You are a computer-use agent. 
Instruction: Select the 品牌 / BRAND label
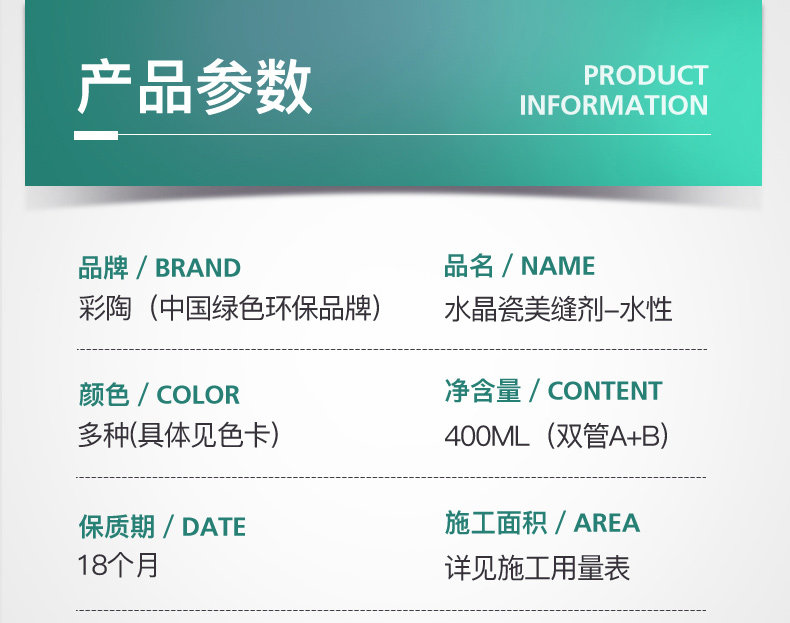(x=160, y=268)
